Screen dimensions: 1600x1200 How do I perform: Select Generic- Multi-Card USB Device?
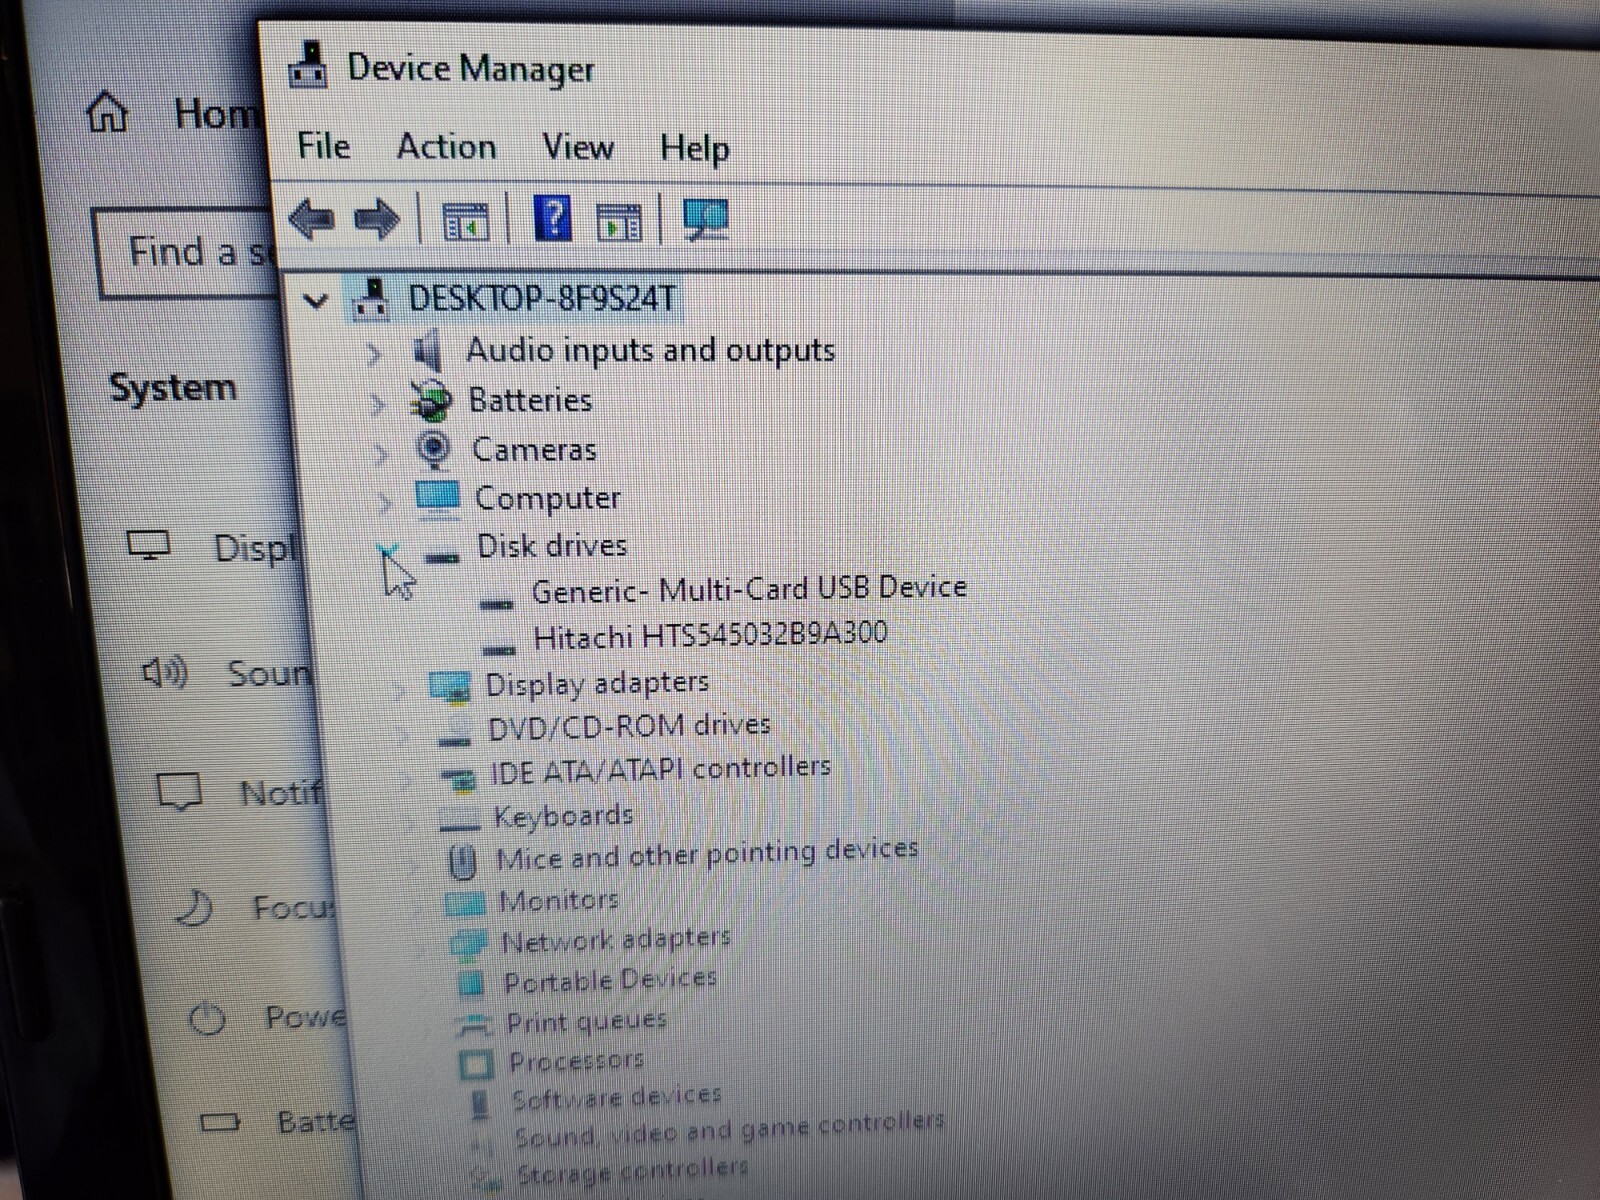tap(749, 589)
